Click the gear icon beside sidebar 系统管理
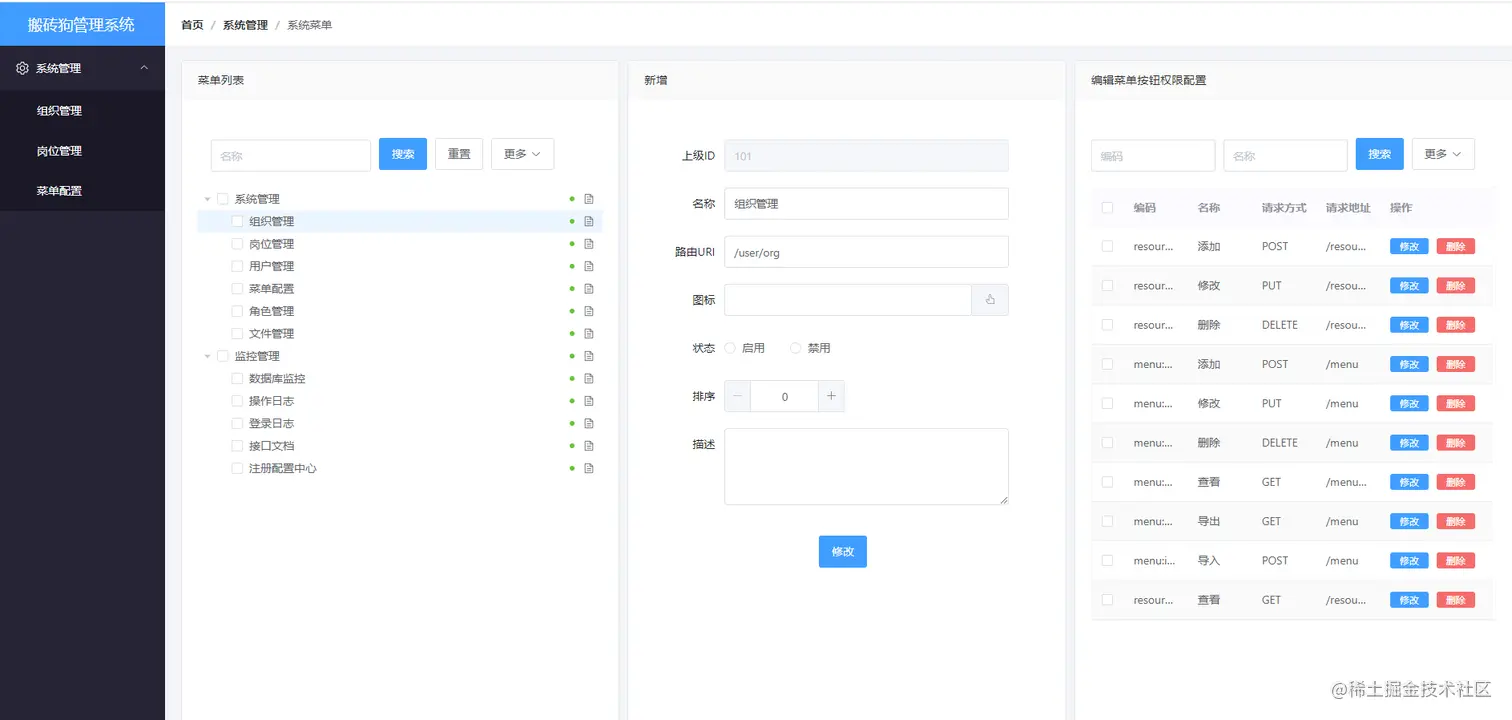Image resolution: width=1512 pixels, height=720 pixels. point(23,68)
